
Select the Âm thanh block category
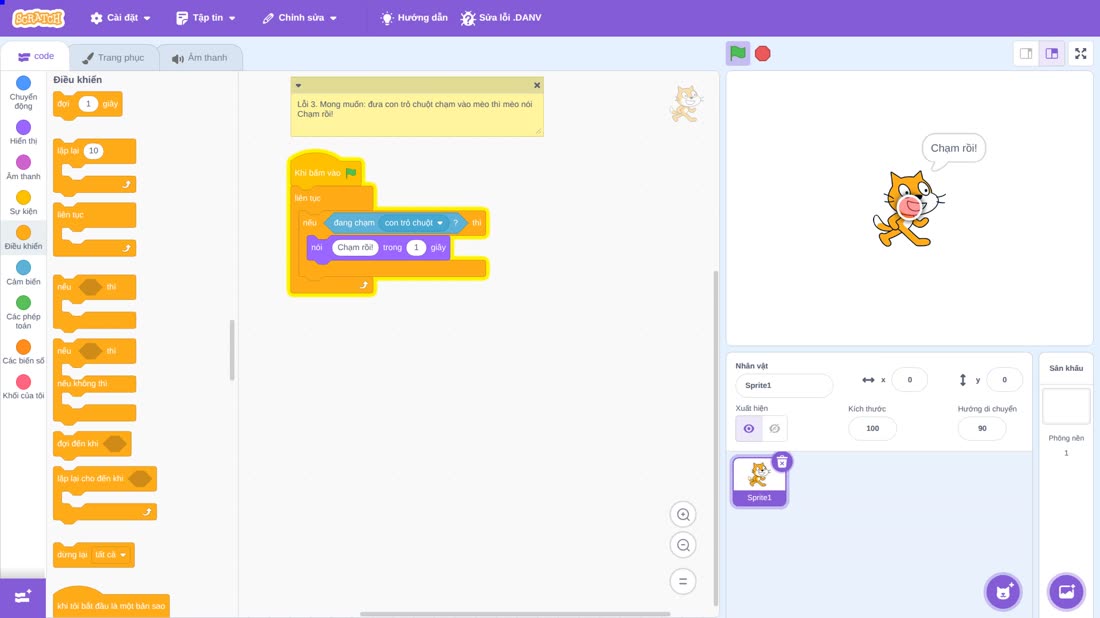(23, 168)
